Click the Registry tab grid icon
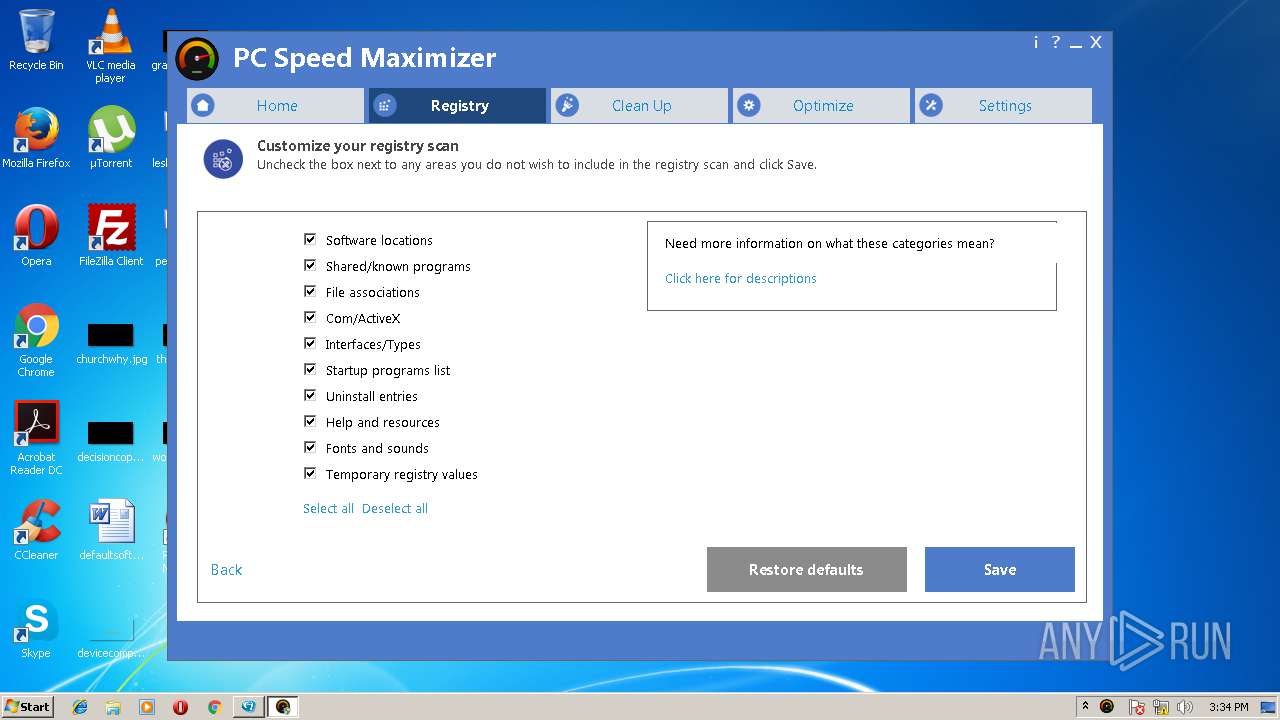Image resolution: width=1280 pixels, height=720 pixels. pos(385,105)
